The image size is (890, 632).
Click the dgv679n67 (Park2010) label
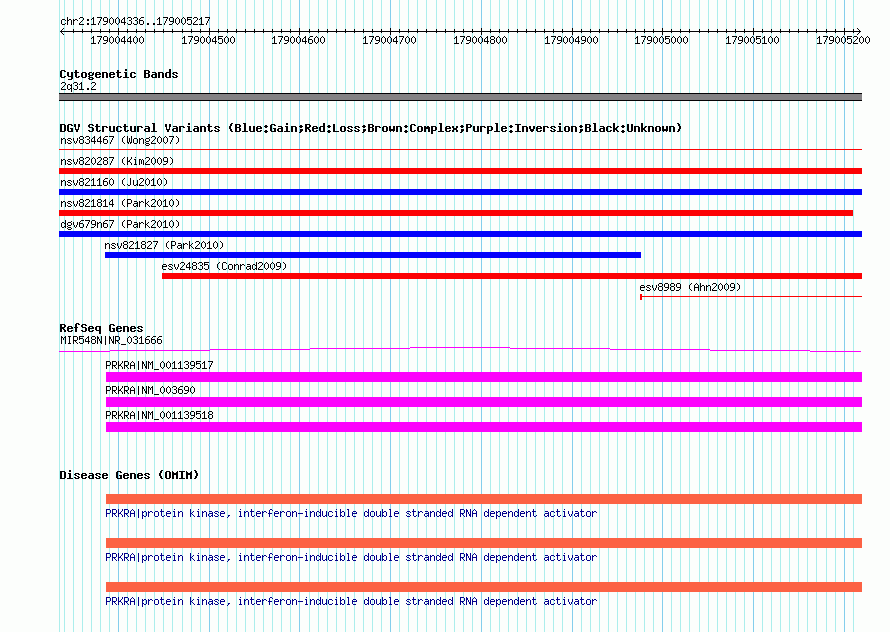coord(120,224)
